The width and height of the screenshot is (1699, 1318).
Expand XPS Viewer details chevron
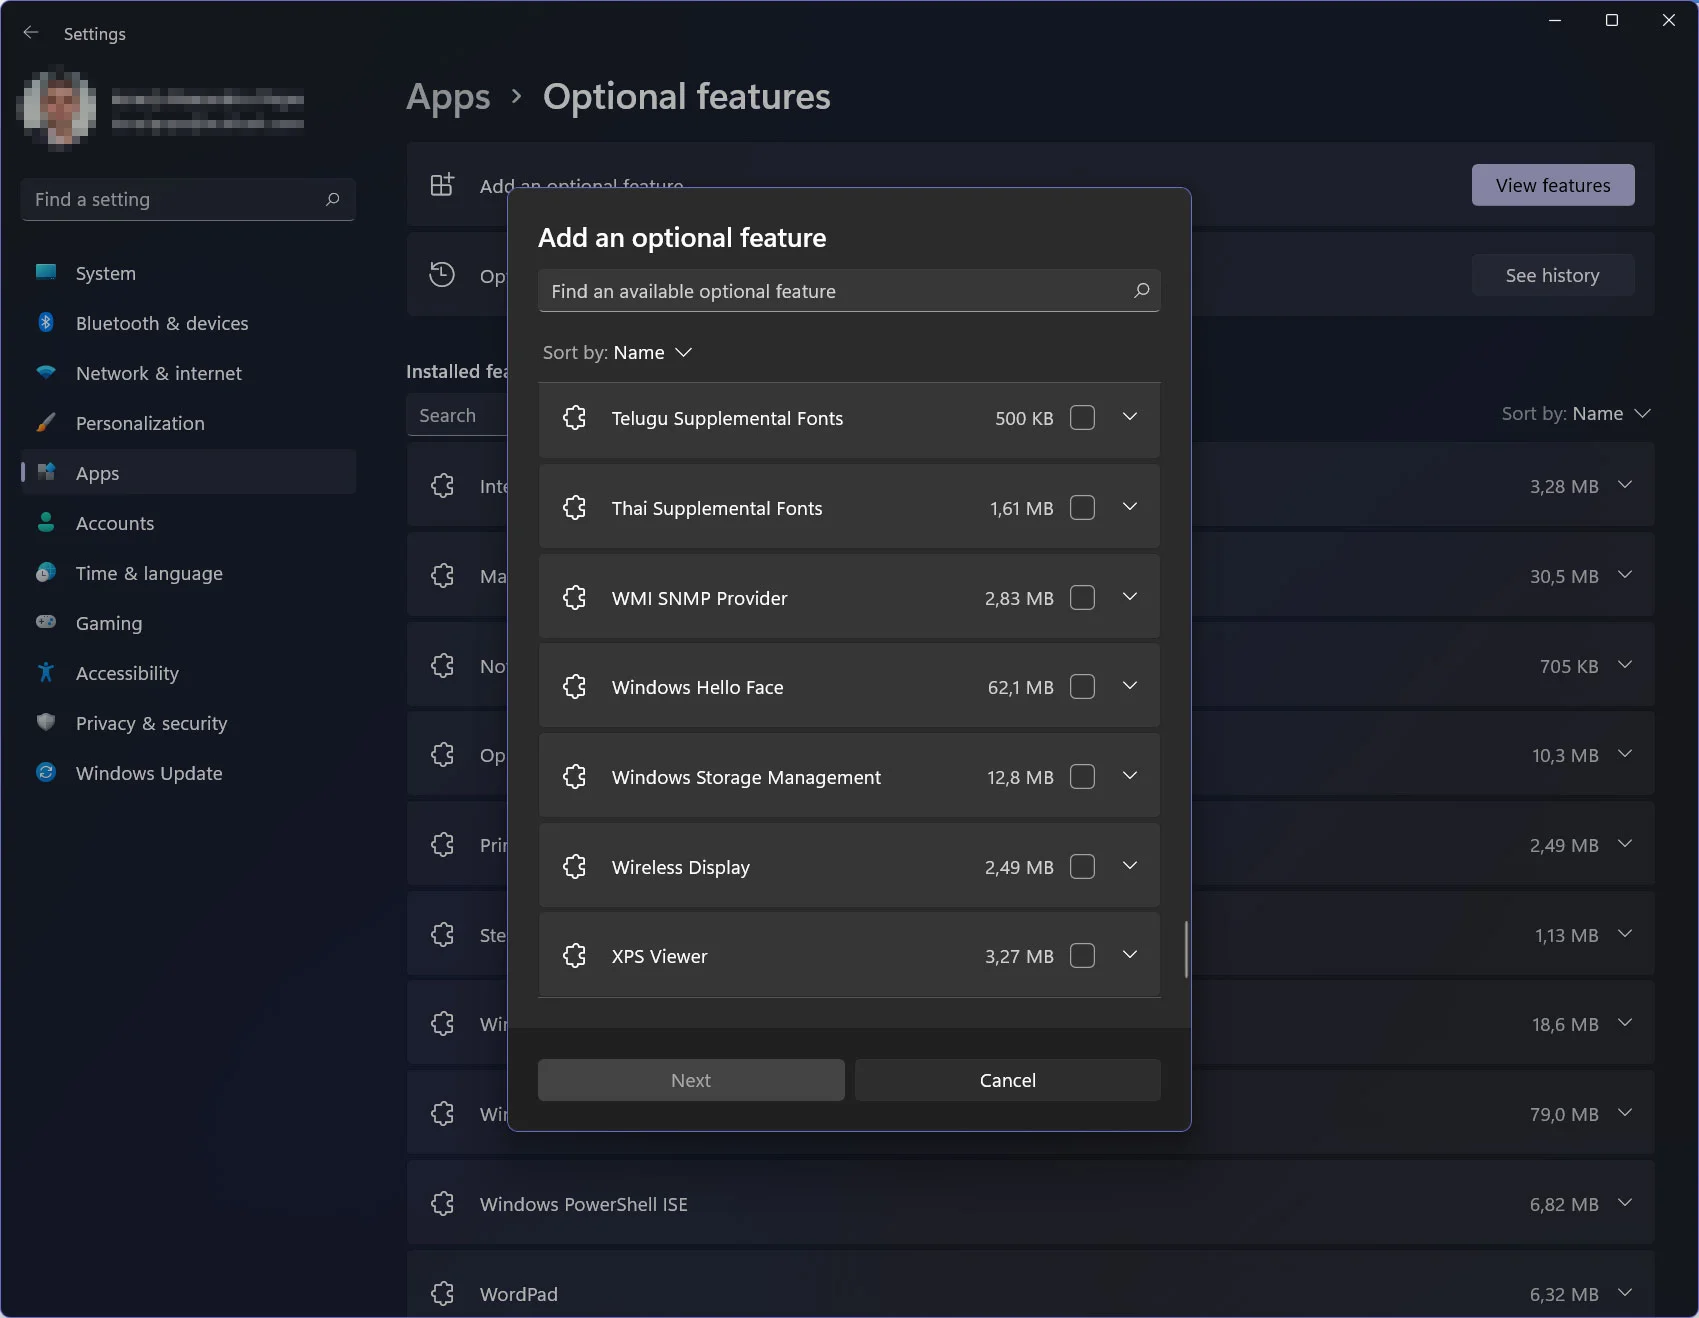(x=1130, y=955)
